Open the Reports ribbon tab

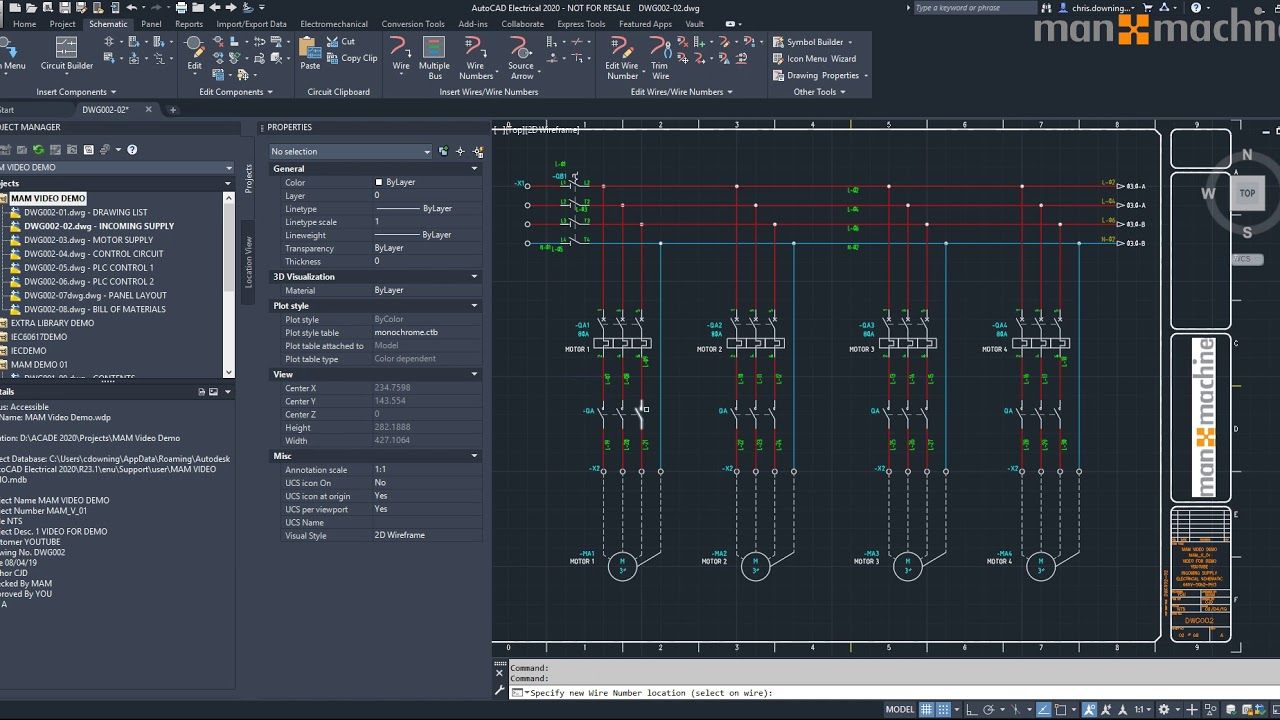coord(189,24)
